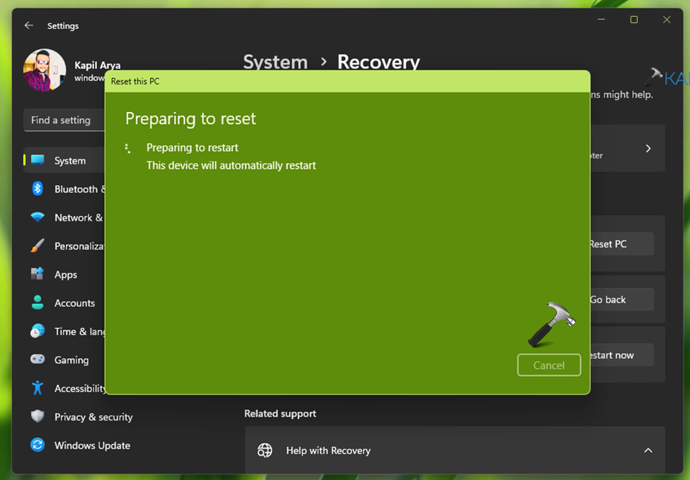
Task: Click the Gaming controller icon
Action: (x=37, y=359)
